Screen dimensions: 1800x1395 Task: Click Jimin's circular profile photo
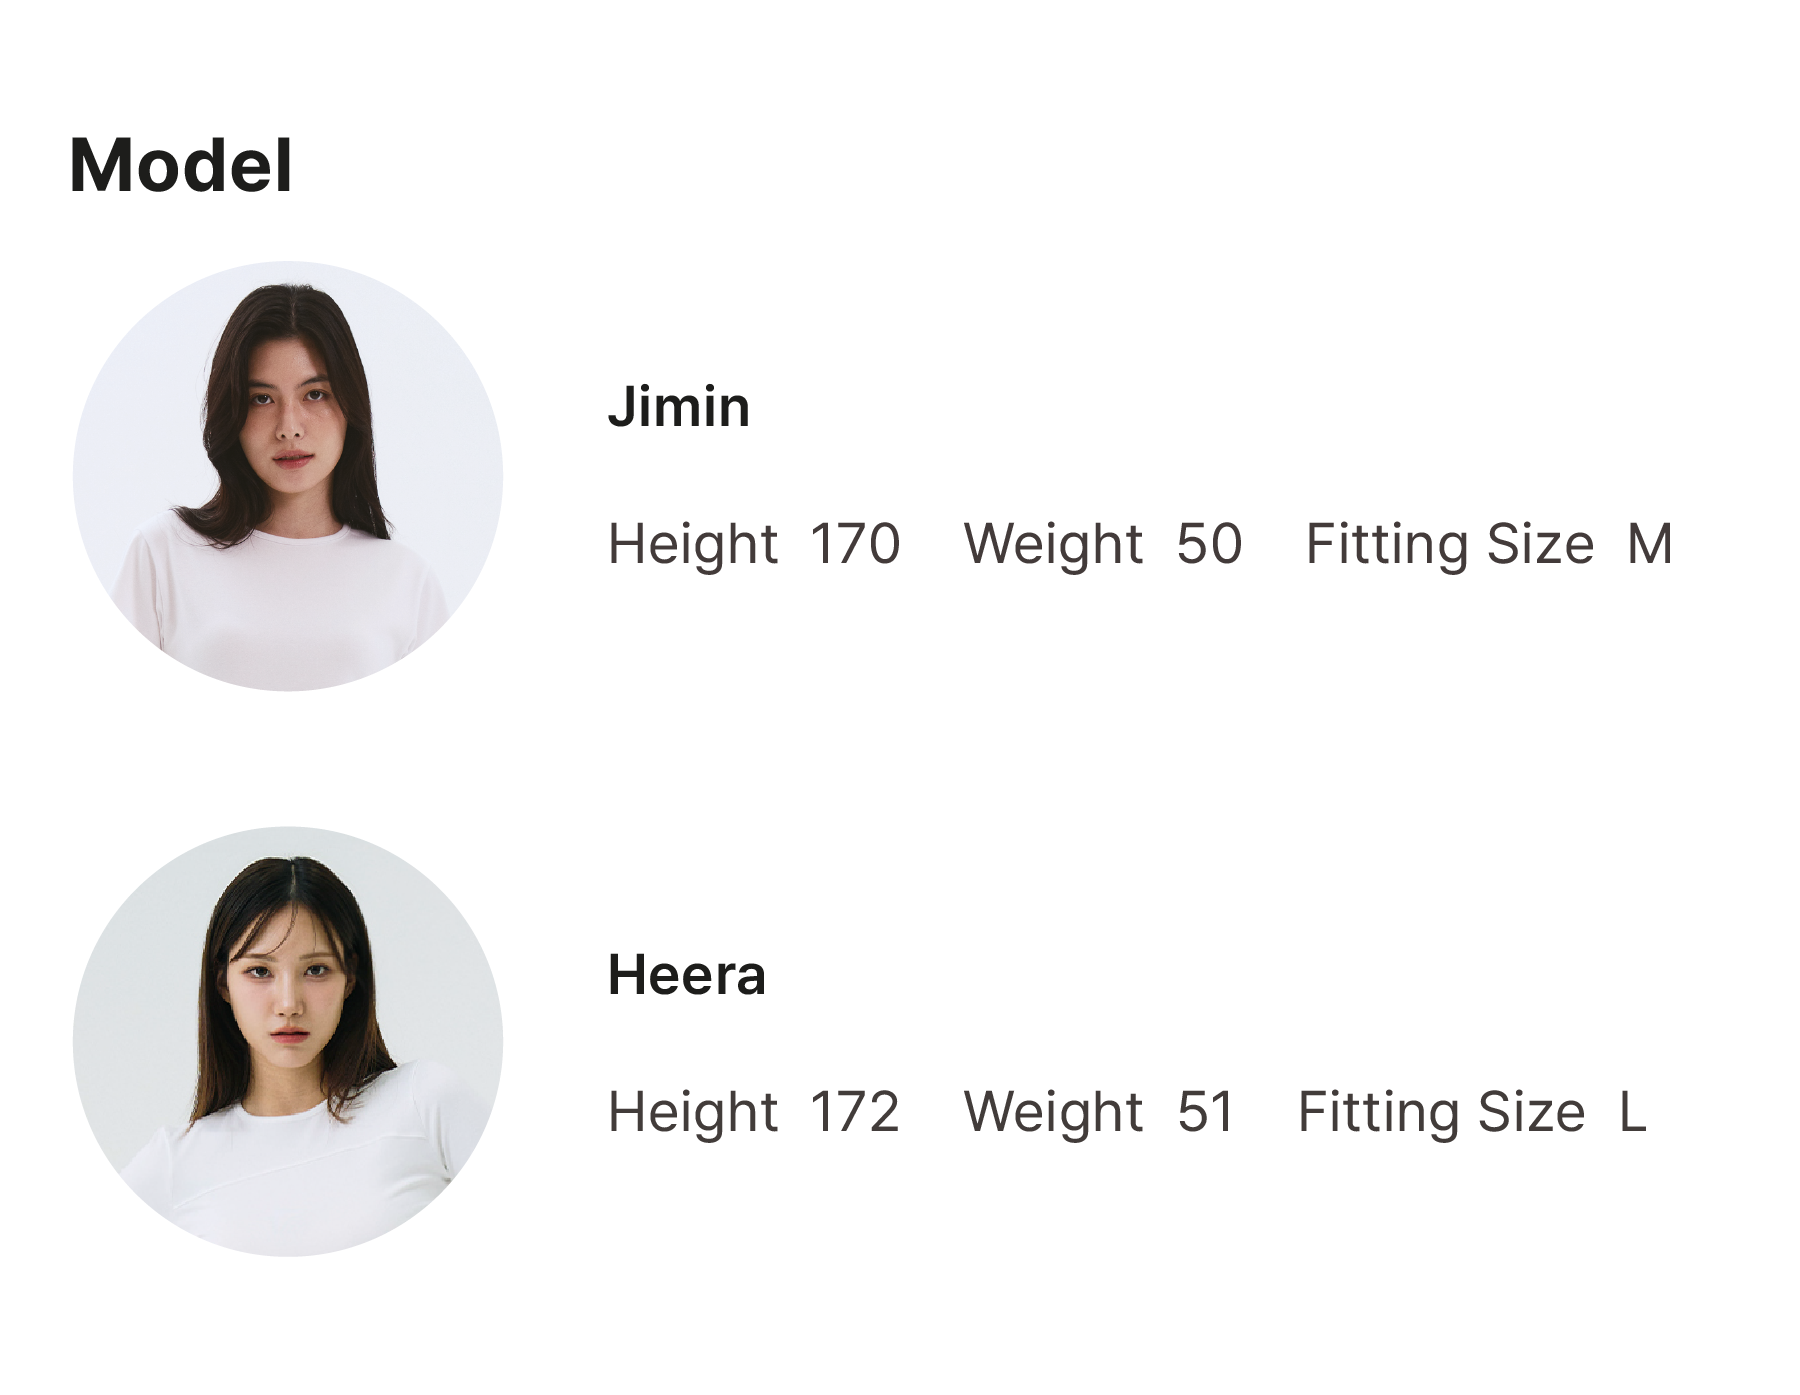coord(288,476)
